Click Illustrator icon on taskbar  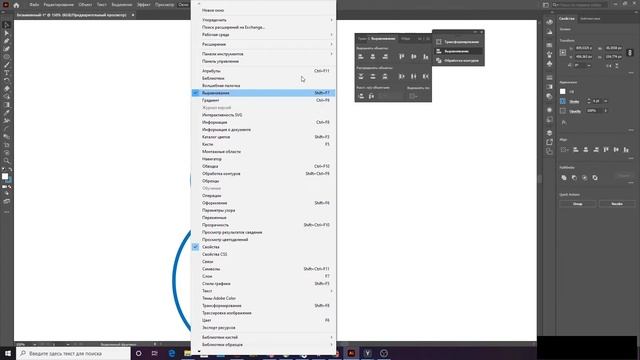pos(351,353)
